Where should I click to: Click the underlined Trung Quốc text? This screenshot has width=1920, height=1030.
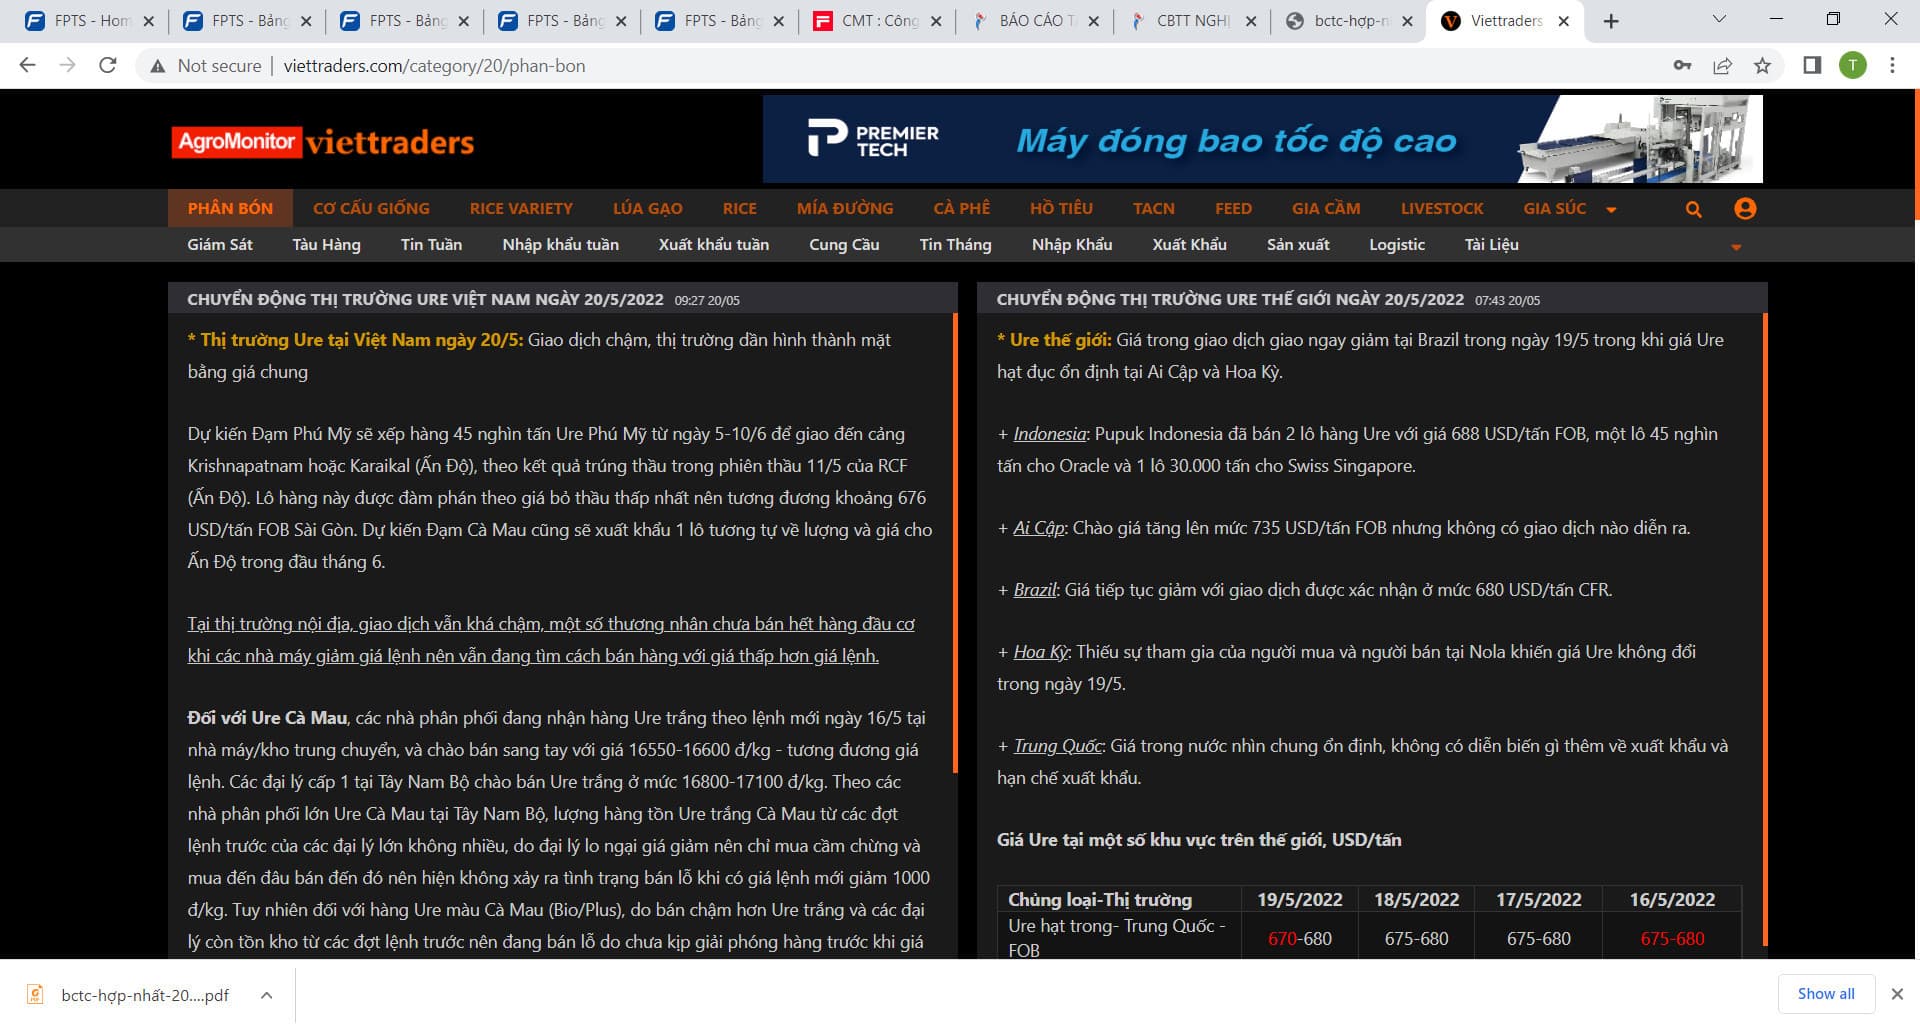tap(1058, 746)
